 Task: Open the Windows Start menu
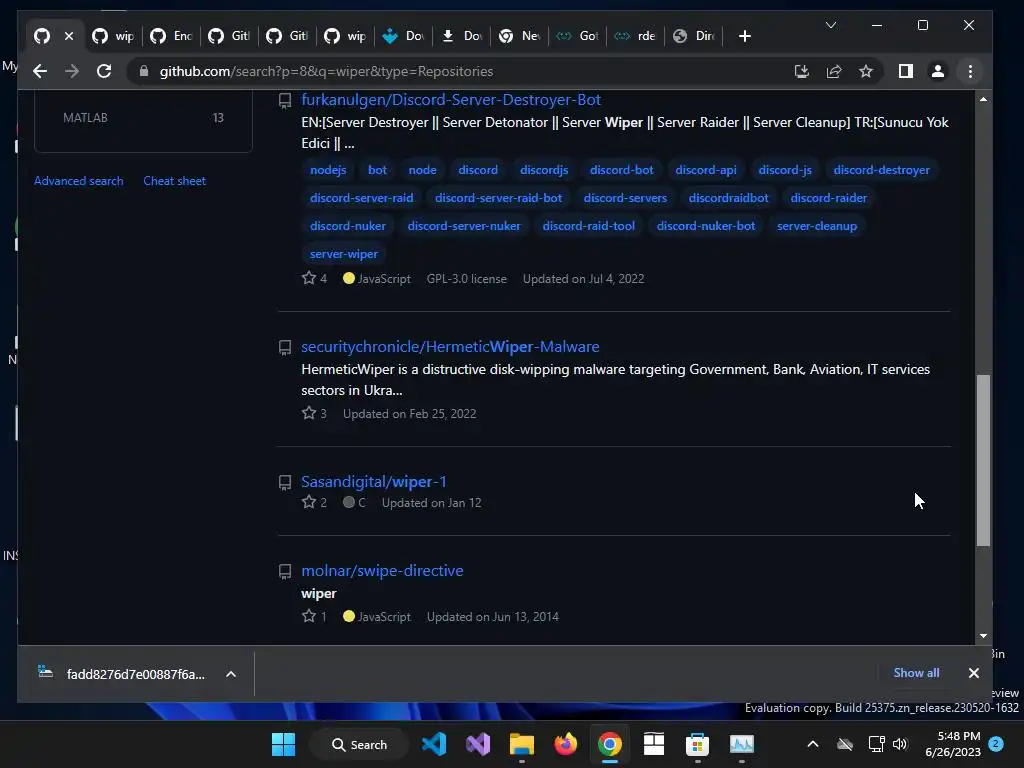click(x=283, y=744)
